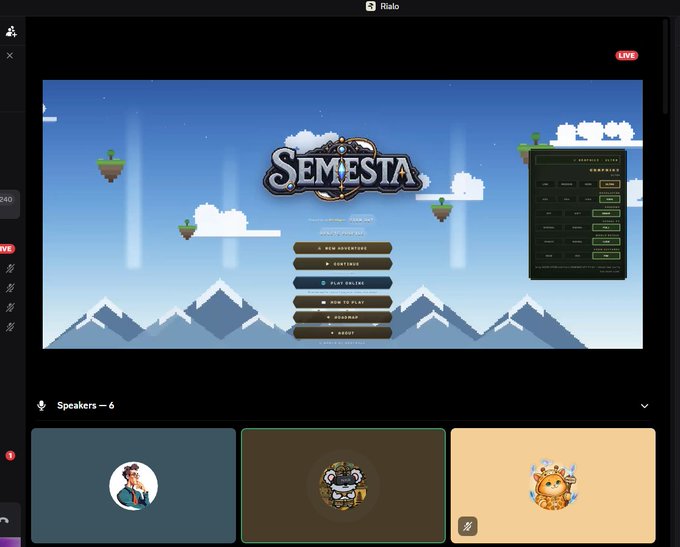This screenshot has height=547, width=680.
Task: Open the How To Play guide
Action: click(x=343, y=302)
